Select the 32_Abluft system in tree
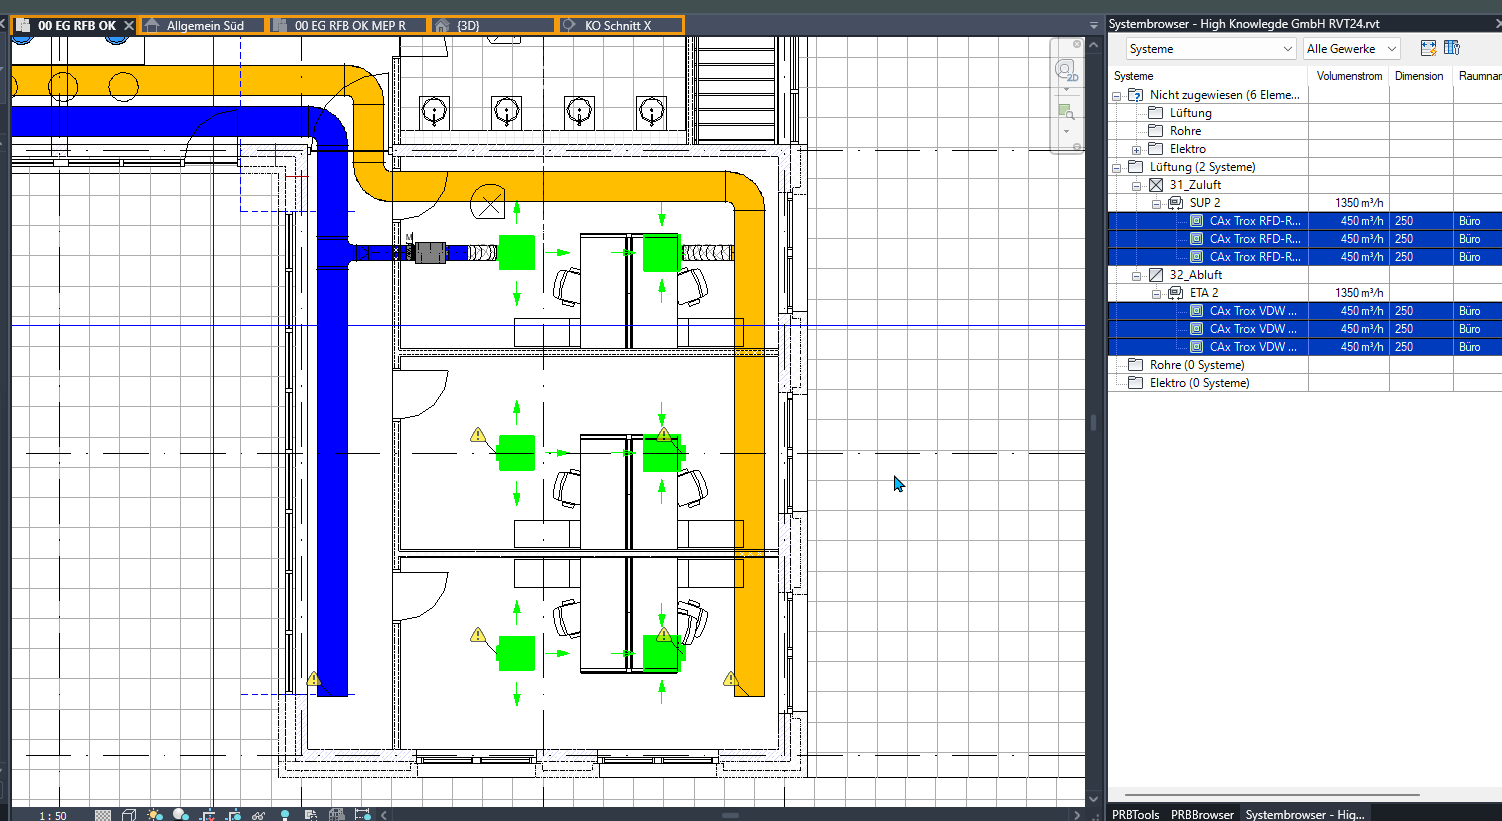Screen dimensions: 1502x821 1195,275
